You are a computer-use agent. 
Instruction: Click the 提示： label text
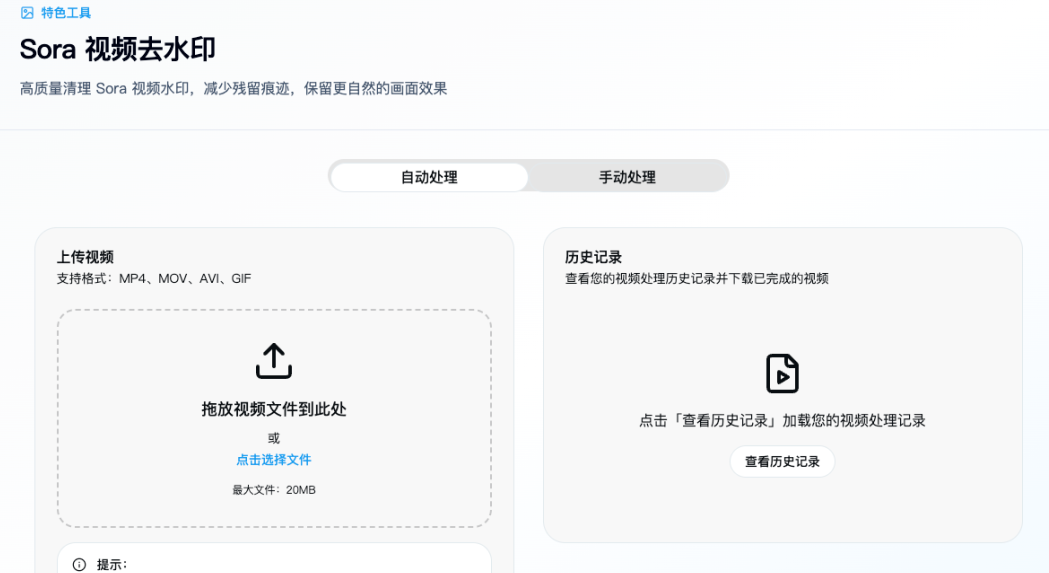pyautogui.click(x=112, y=565)
